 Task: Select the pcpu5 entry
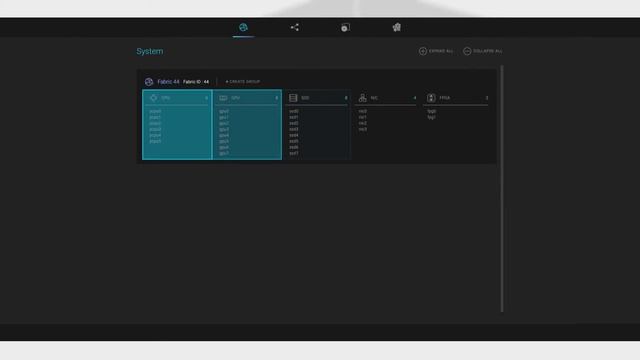click(155, 141)
